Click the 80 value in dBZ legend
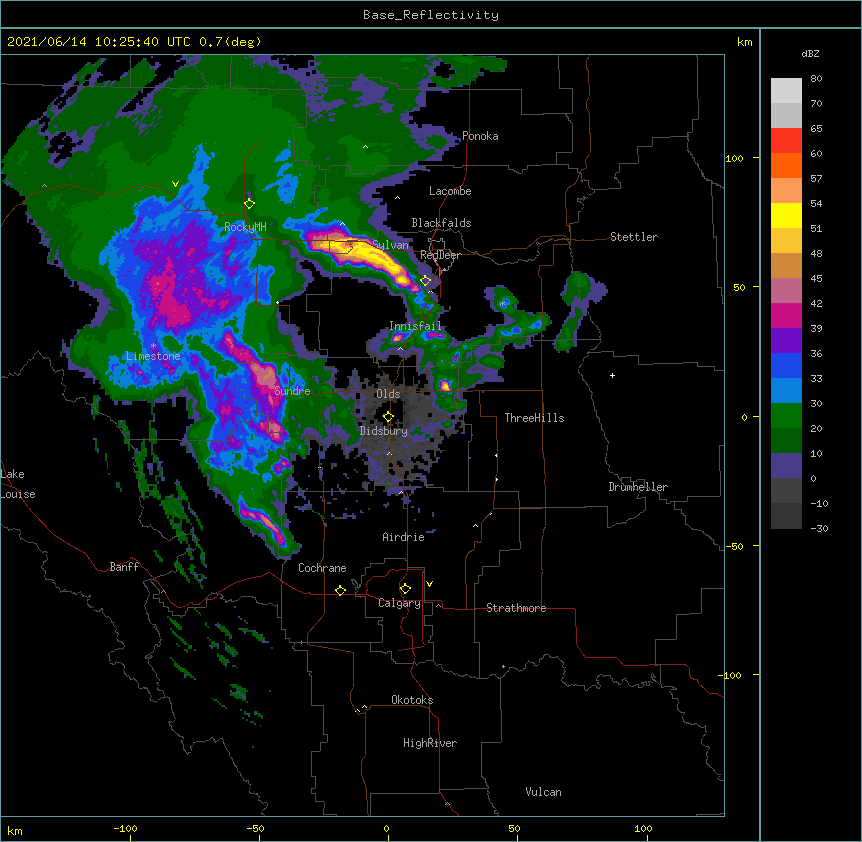 pyautogui.click(x=816, y=79)
